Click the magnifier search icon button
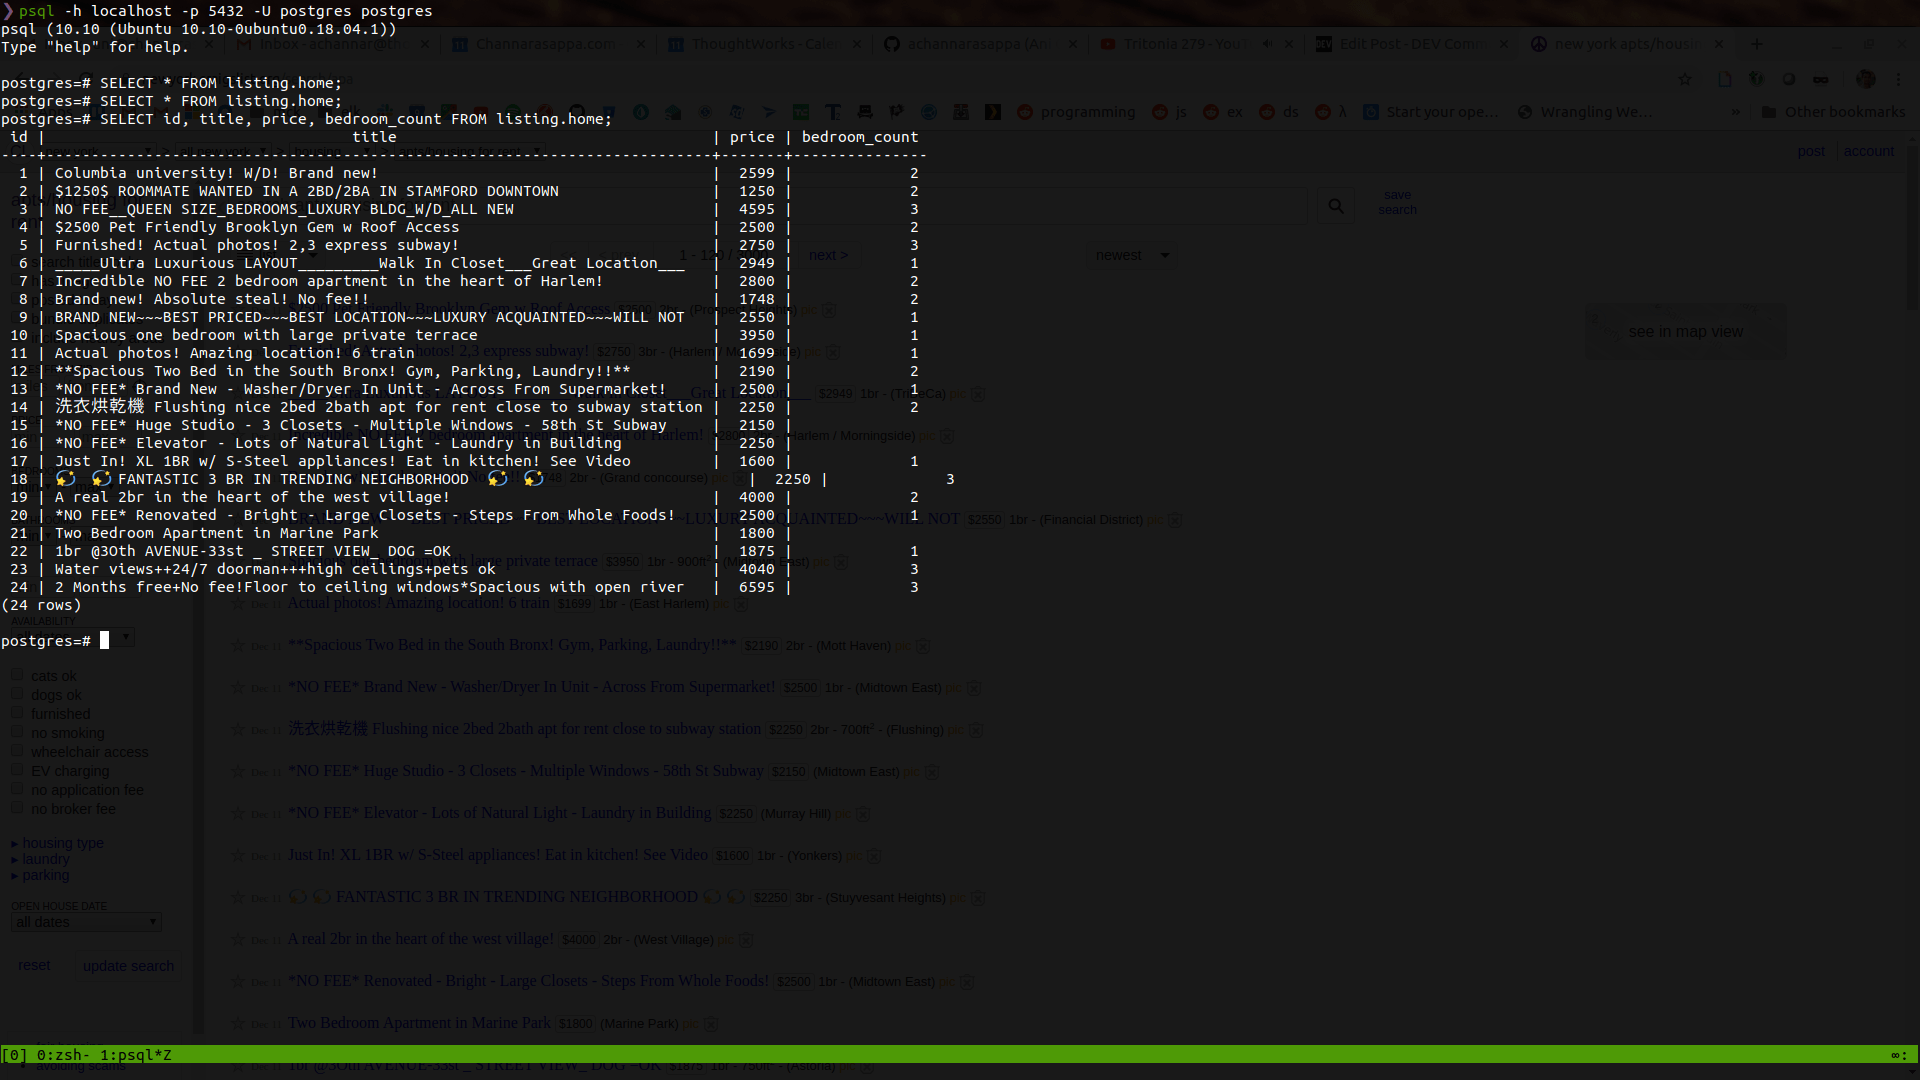 (1336, 206)
